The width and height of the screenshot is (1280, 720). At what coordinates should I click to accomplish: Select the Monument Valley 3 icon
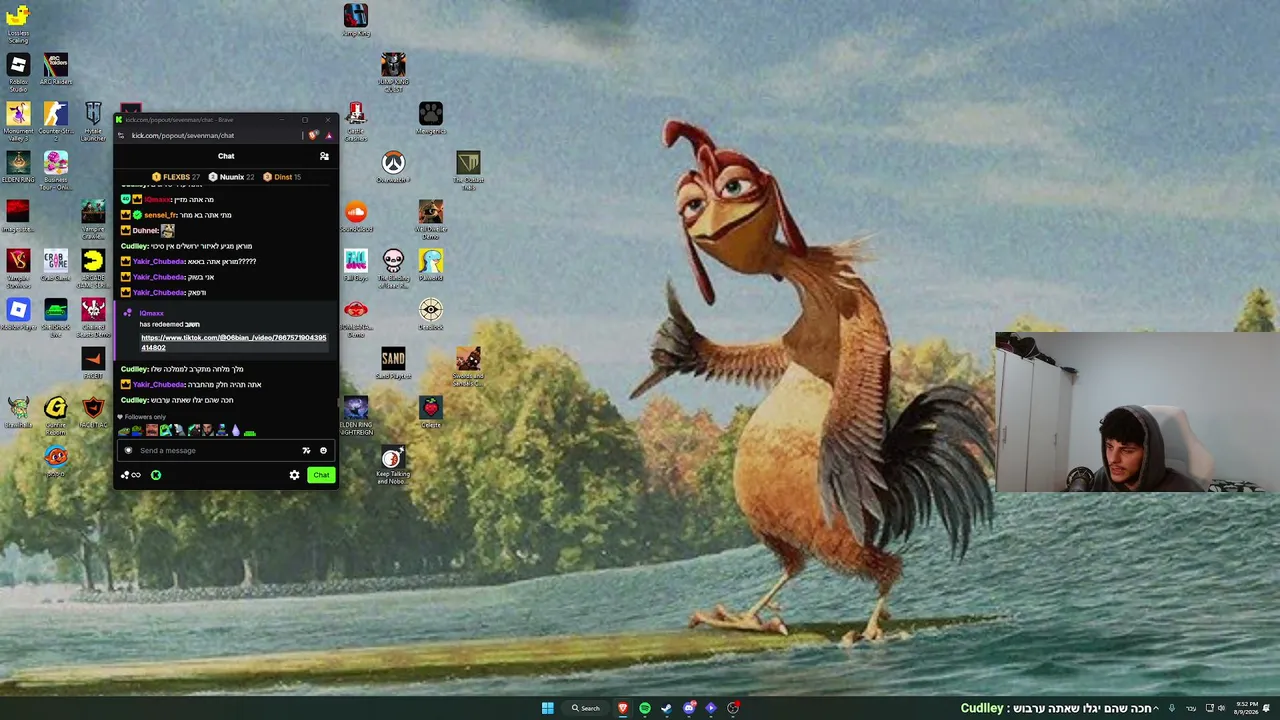click(x=18, y=120)
